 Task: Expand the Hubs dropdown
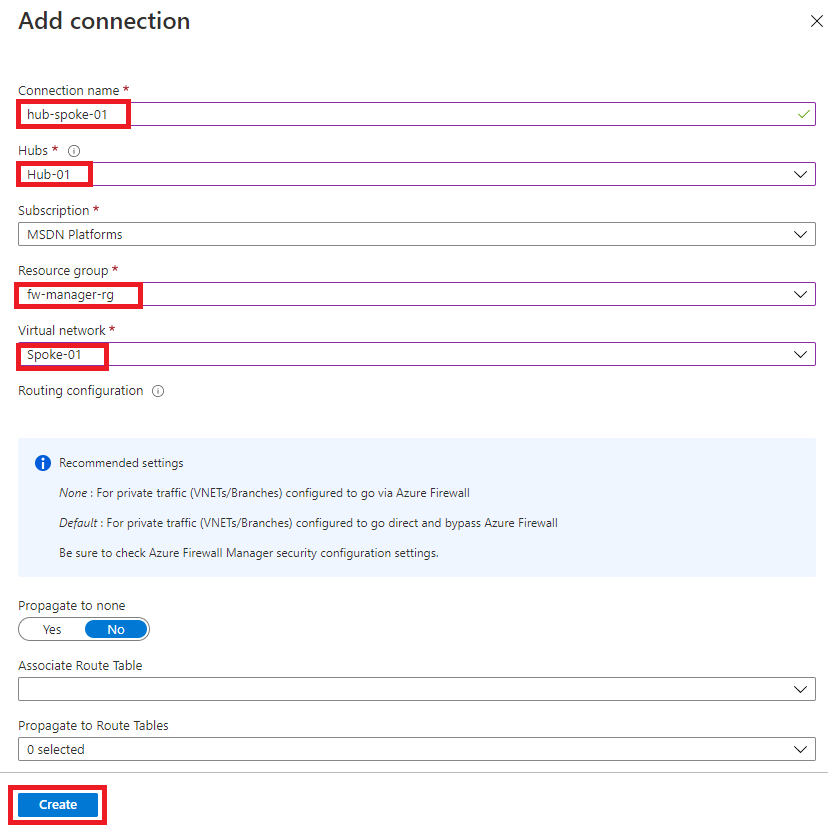800,173
